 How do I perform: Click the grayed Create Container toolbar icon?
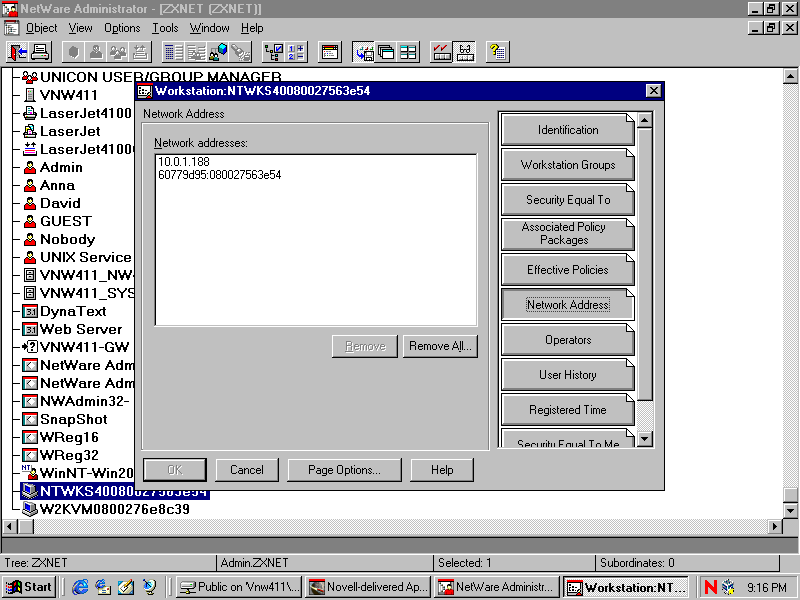(73, 52)
